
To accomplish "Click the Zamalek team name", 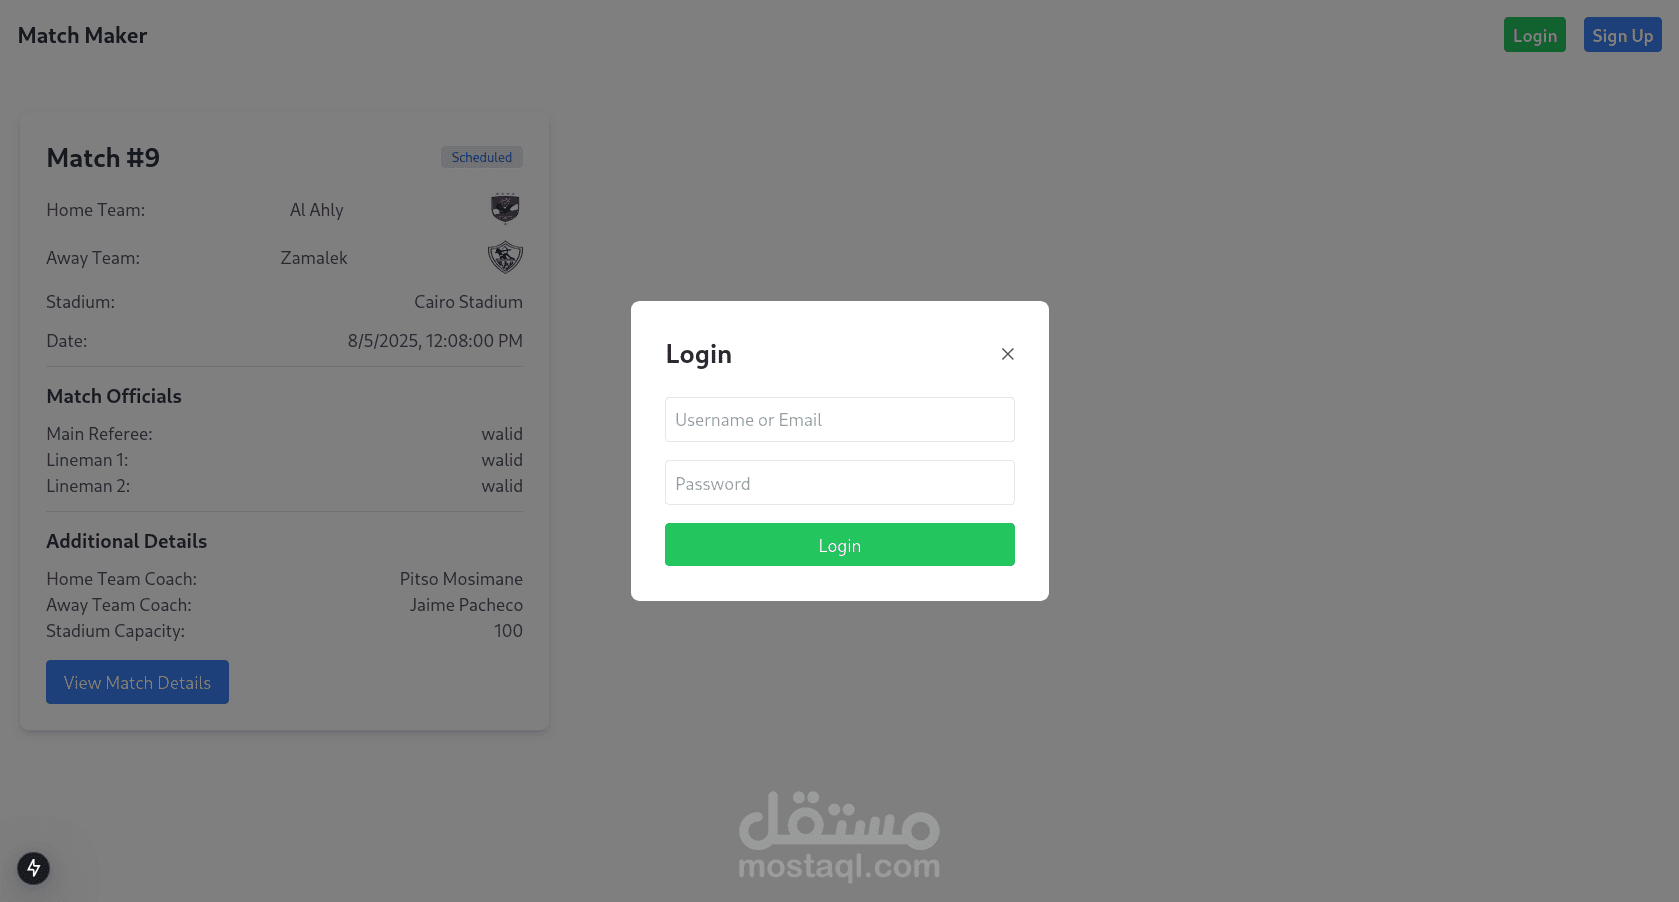I will (314, 258).
